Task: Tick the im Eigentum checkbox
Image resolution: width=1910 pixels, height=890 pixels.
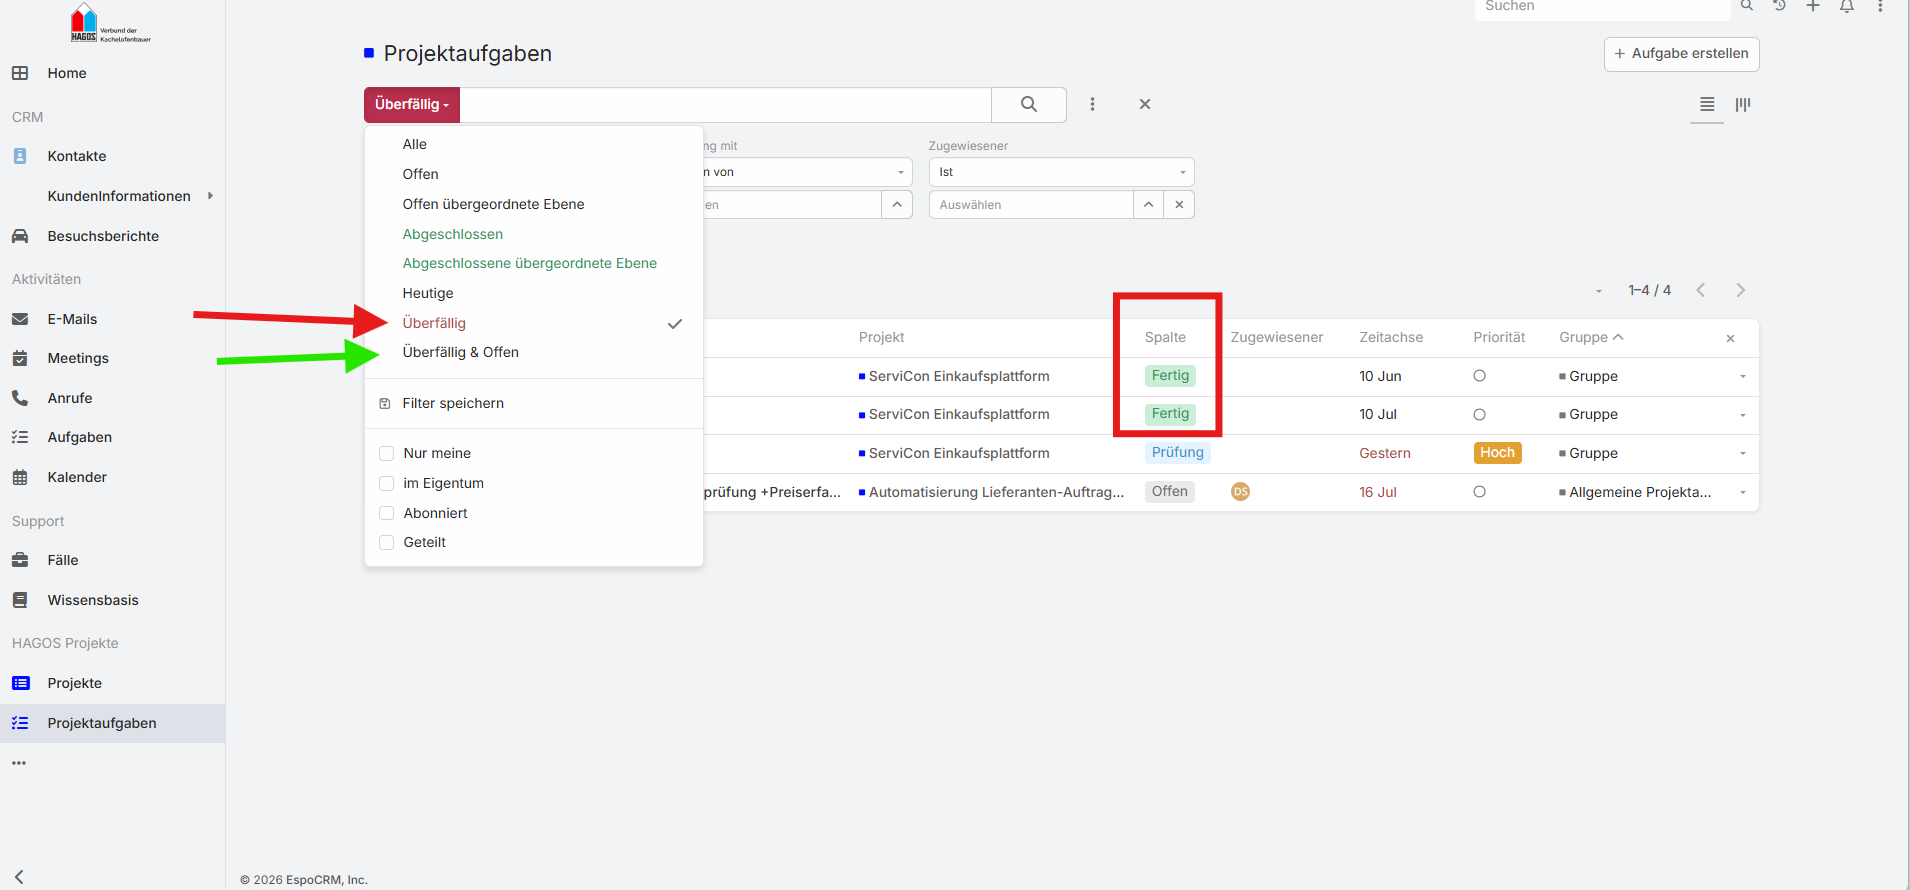Action: click(x=387, y=483)
